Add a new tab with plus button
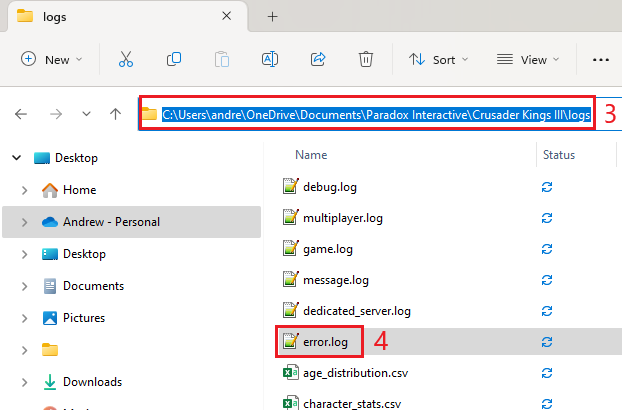622x410 pixels. pyautogui.click(x=273, y=17)
